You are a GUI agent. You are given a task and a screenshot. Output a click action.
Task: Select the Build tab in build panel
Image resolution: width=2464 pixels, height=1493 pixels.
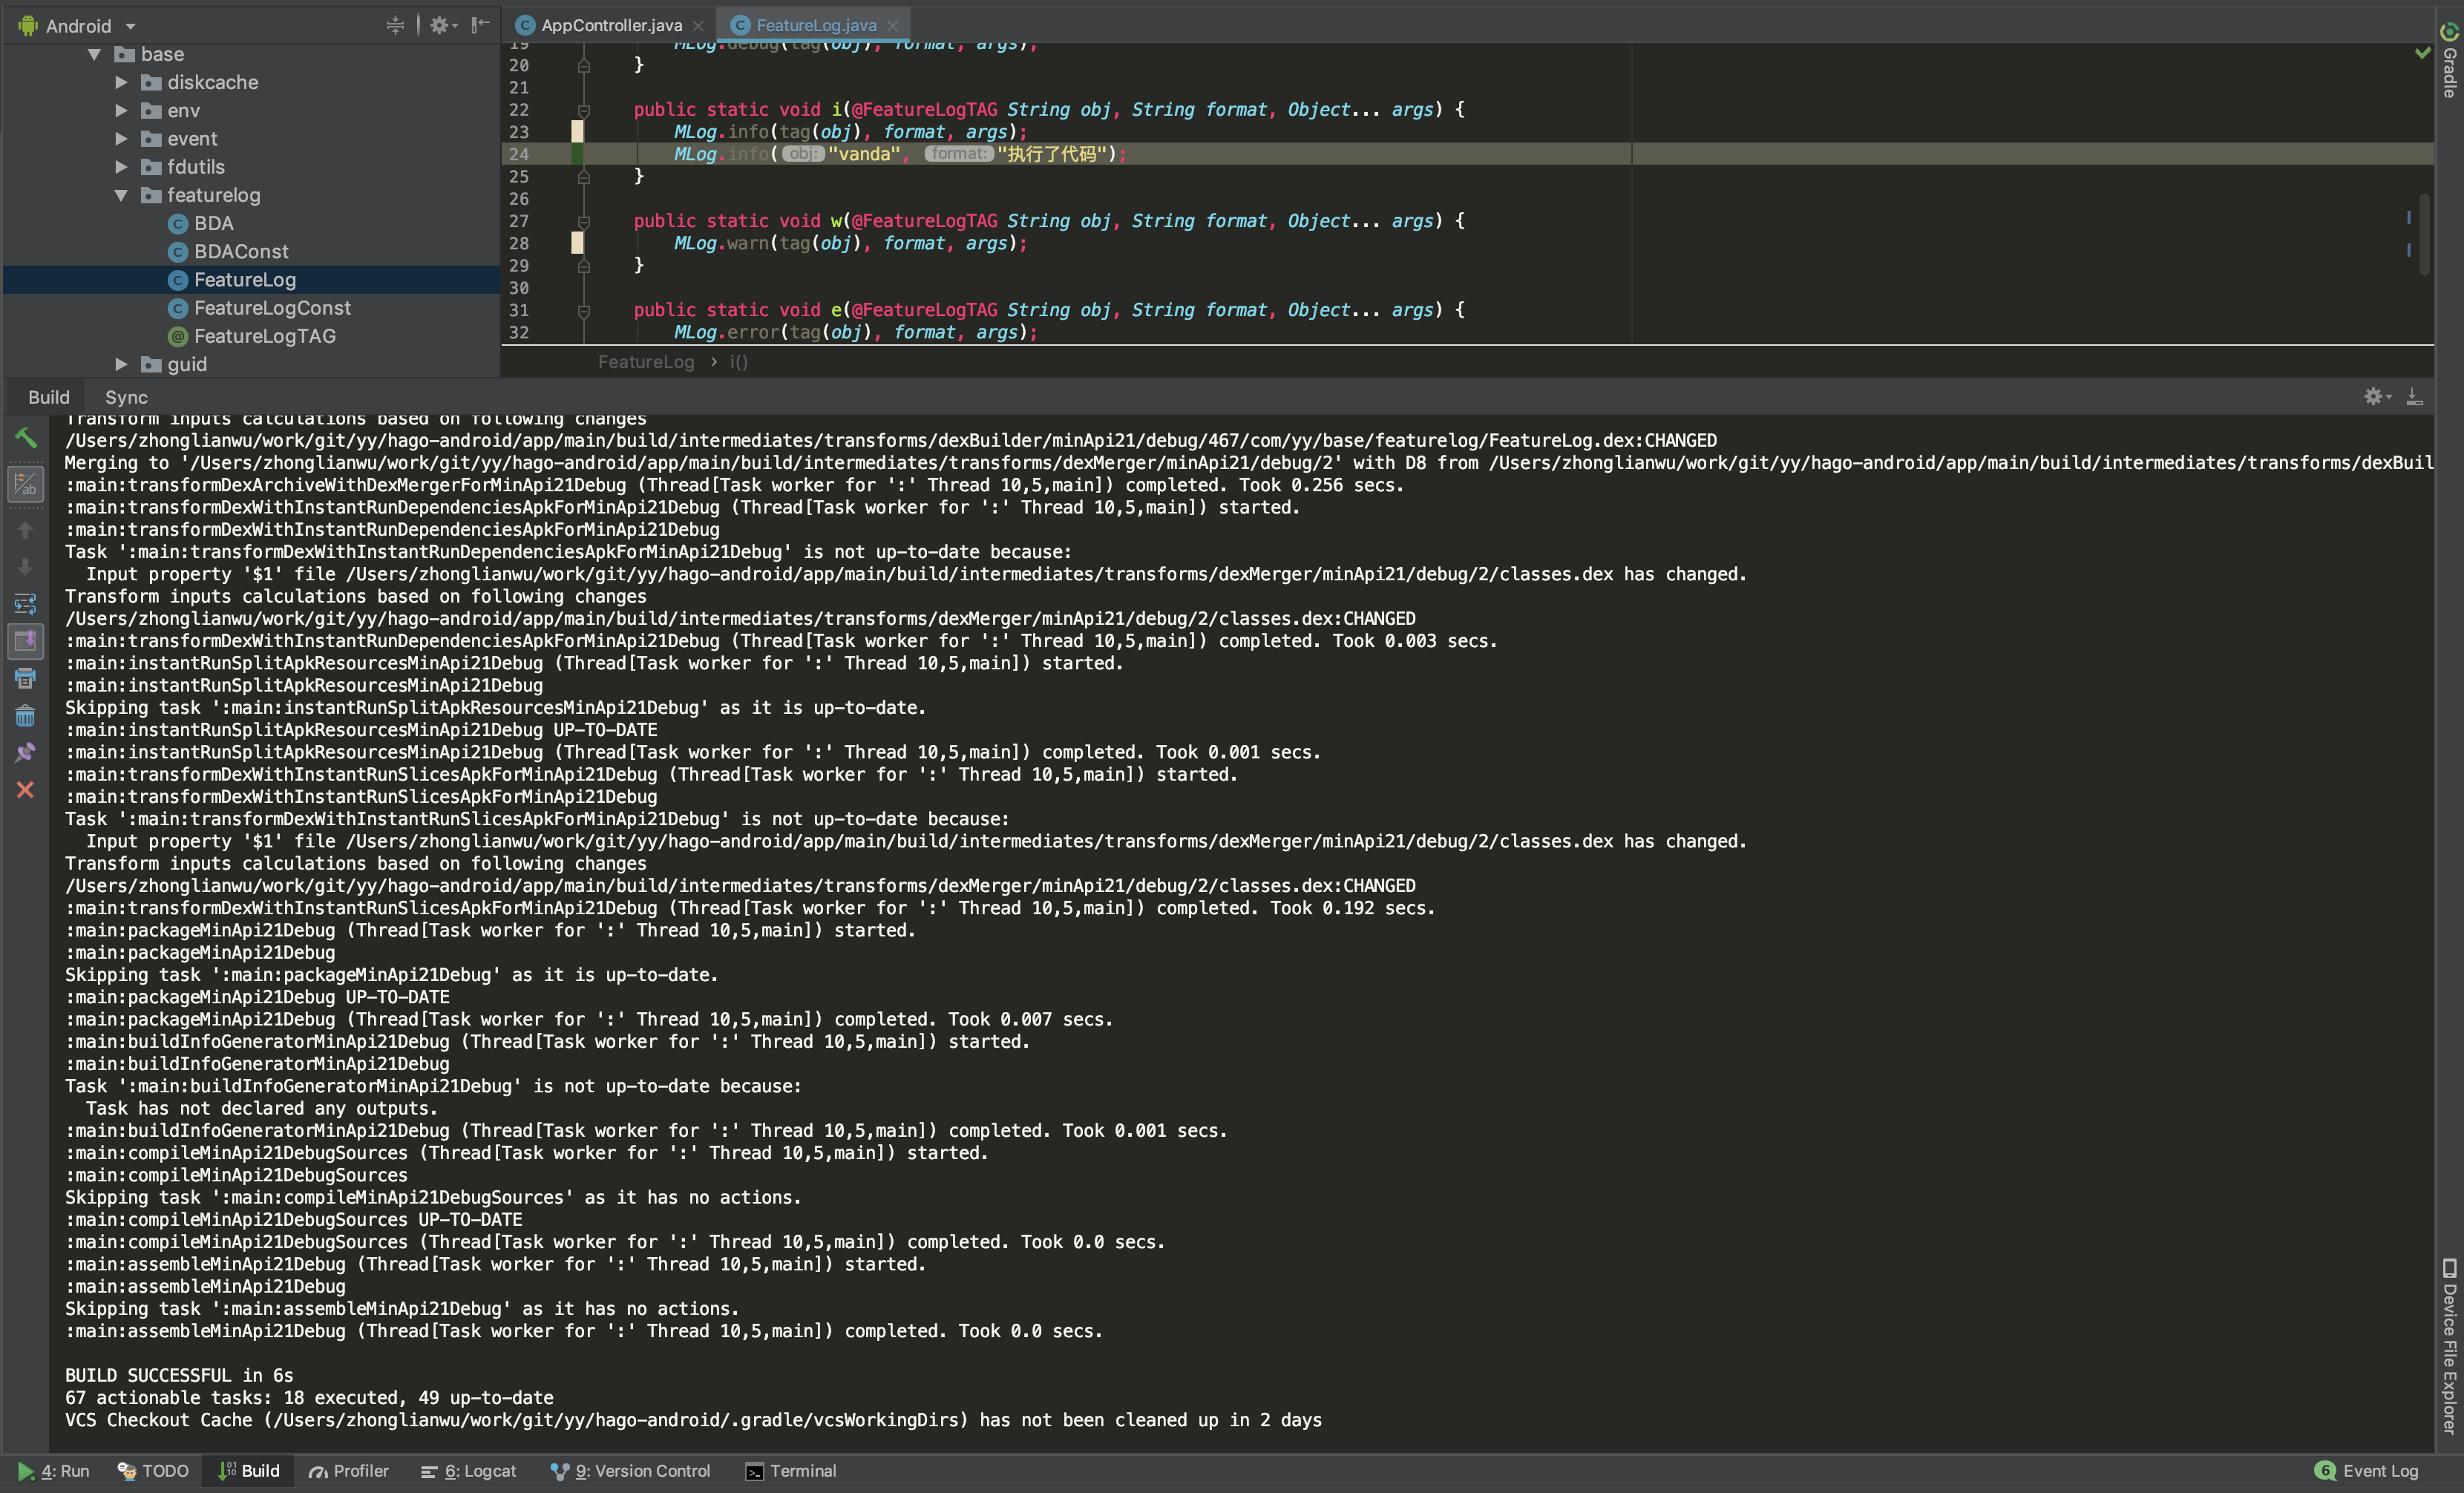point(48,397)
